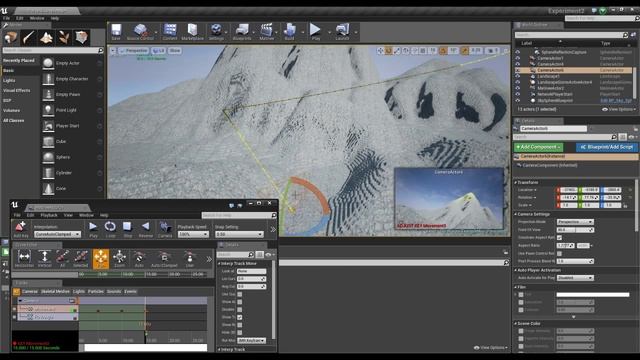Collapse the Transform section
The image size is (640, 360).
tap(516, 182)
